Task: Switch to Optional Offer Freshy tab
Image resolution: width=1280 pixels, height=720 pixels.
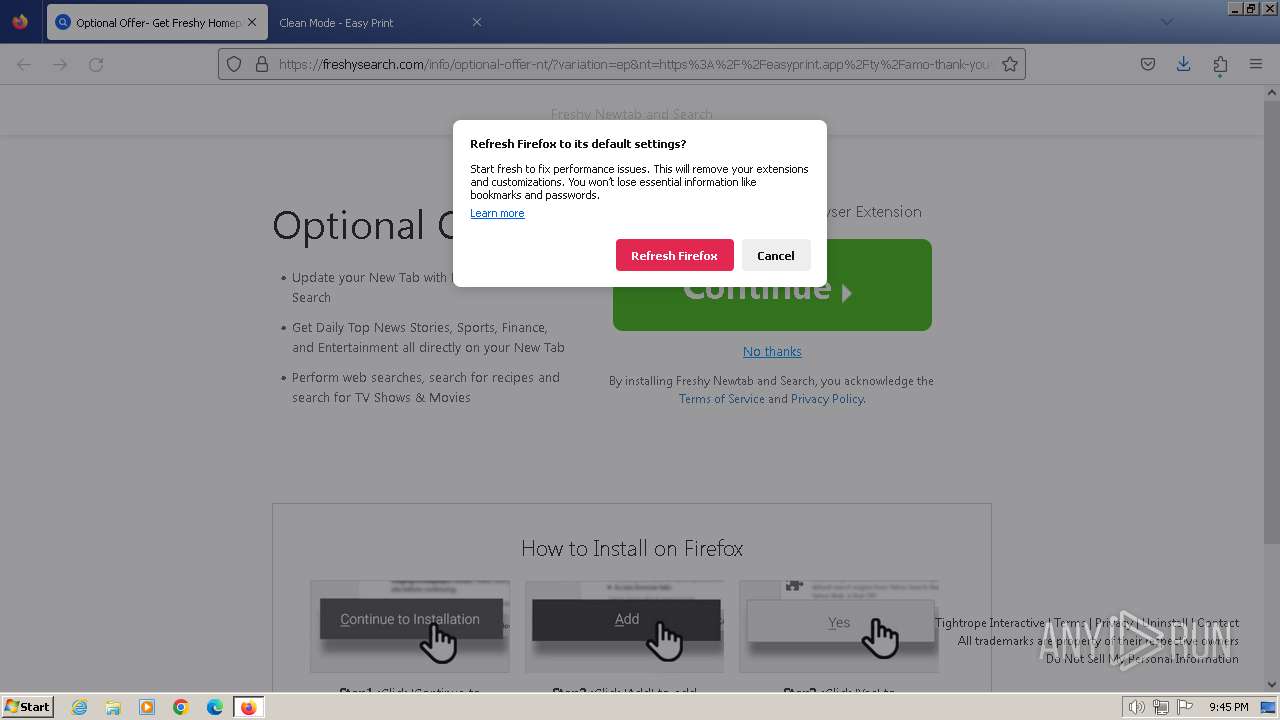Action: coord(155,22)
